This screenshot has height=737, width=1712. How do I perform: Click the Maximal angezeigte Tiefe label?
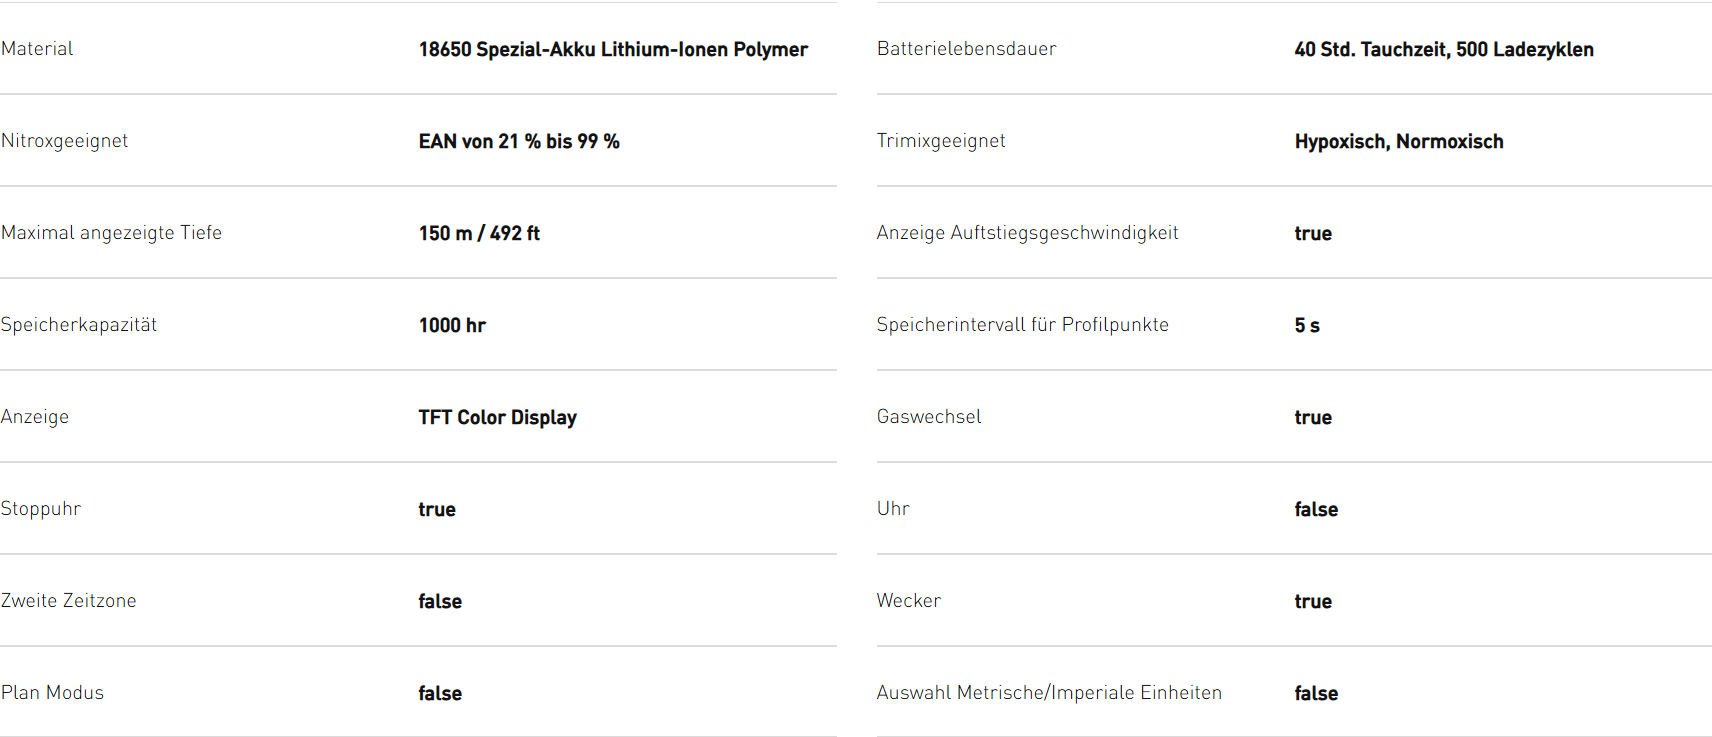coord(112,233)
